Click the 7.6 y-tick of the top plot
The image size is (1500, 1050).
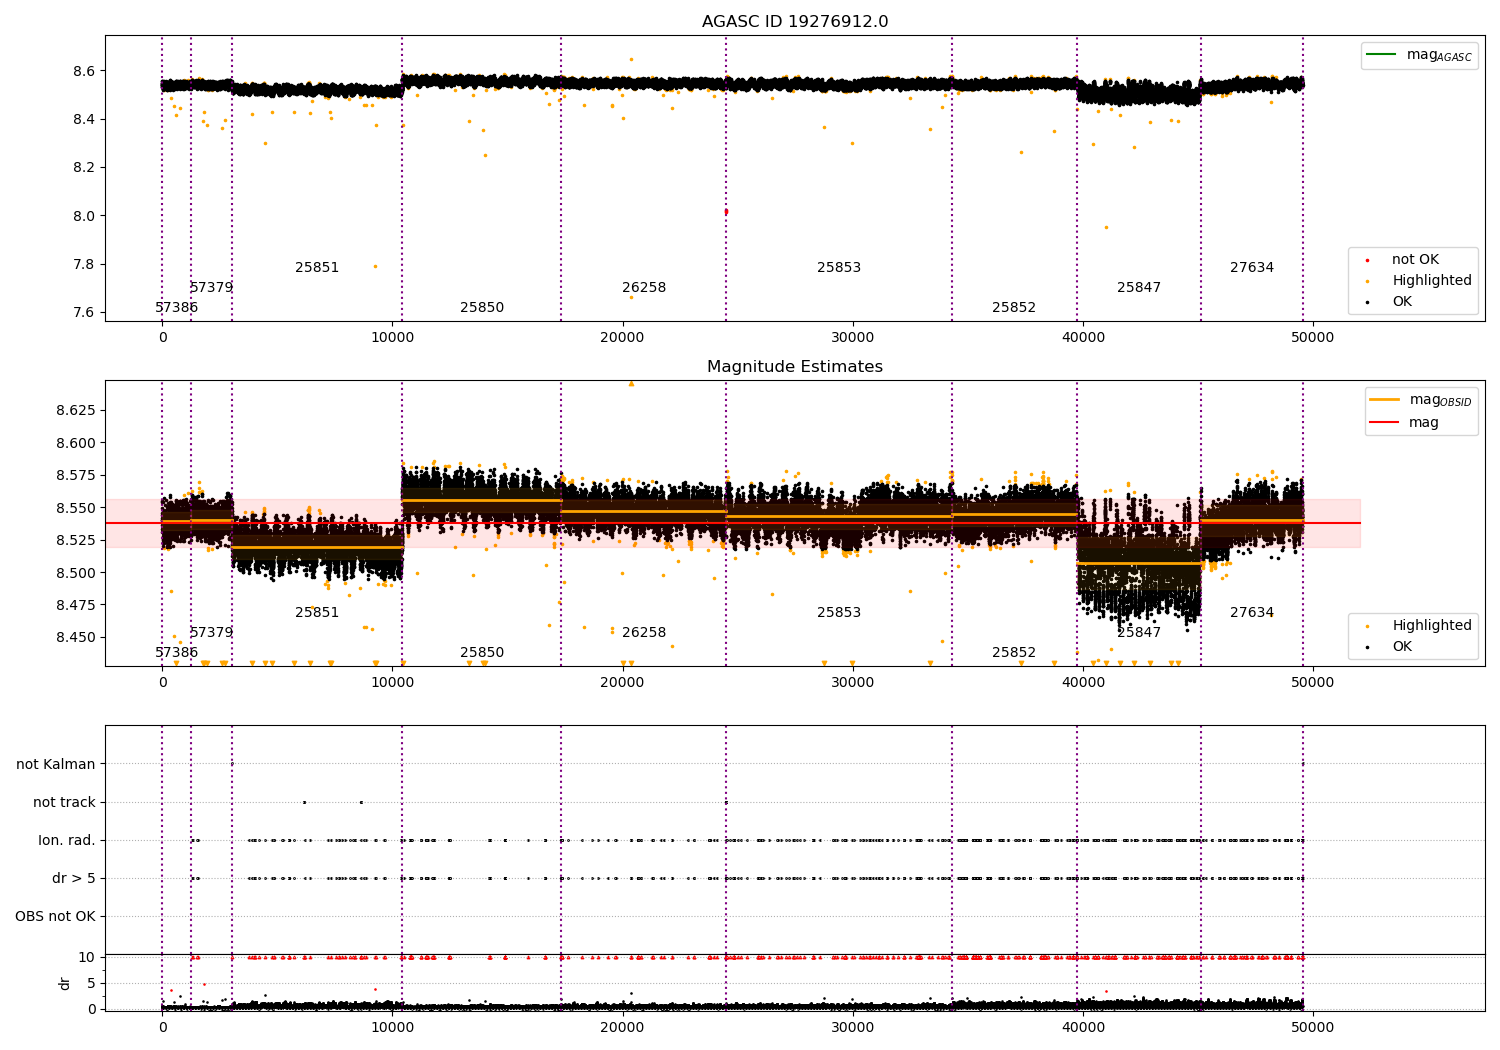[x=84, y=313]
